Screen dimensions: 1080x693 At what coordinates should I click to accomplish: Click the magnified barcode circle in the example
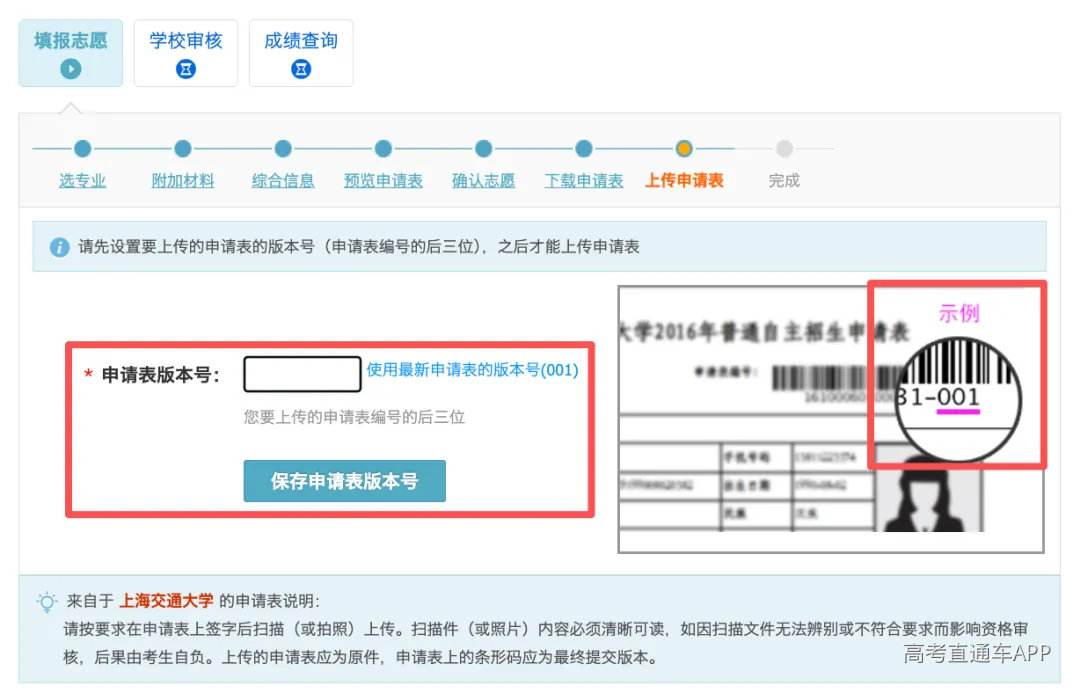(958, 400)
